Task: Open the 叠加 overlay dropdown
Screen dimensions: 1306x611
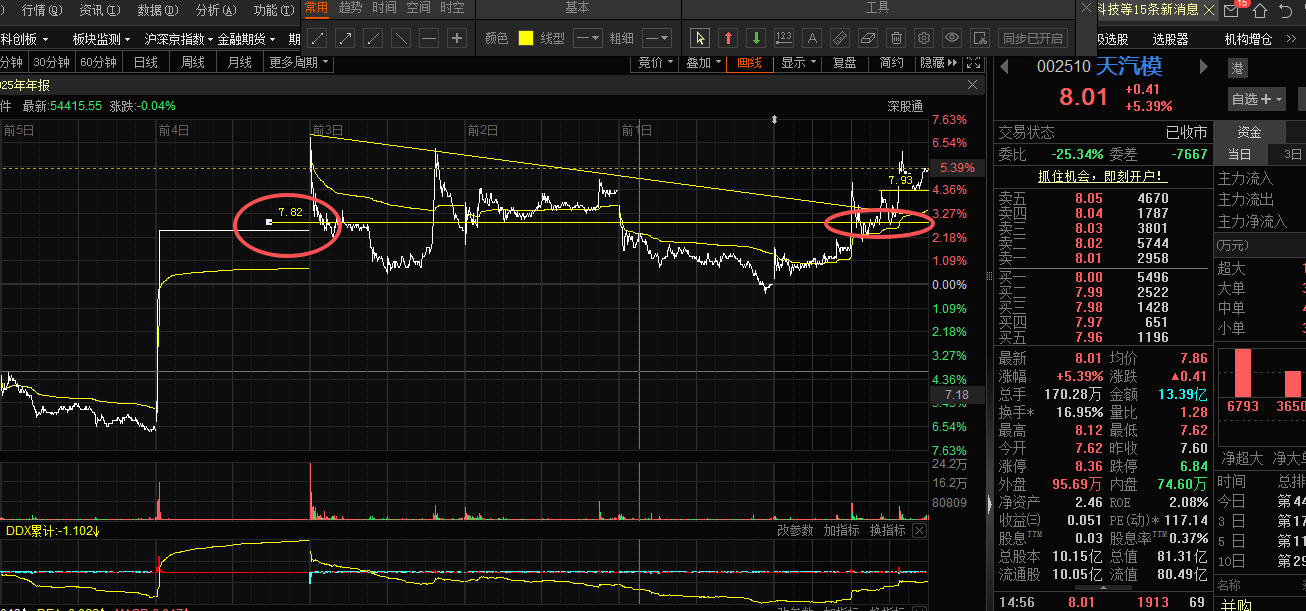Action: [x=704, y=62]
